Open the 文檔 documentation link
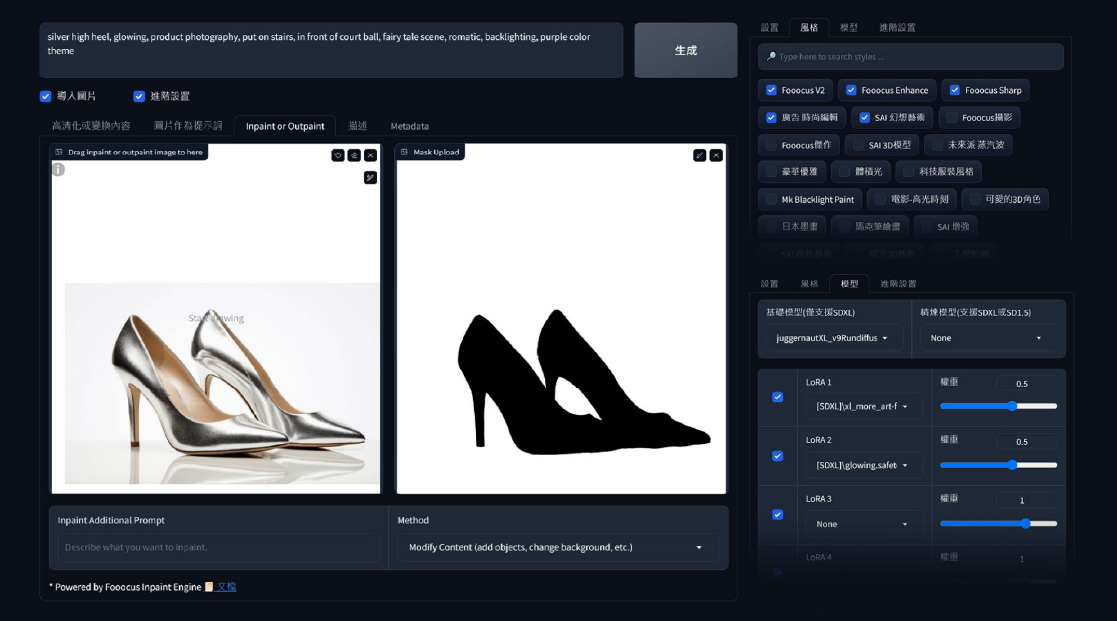This screenshot has width=1117, height=621. [x=227, y=587]
